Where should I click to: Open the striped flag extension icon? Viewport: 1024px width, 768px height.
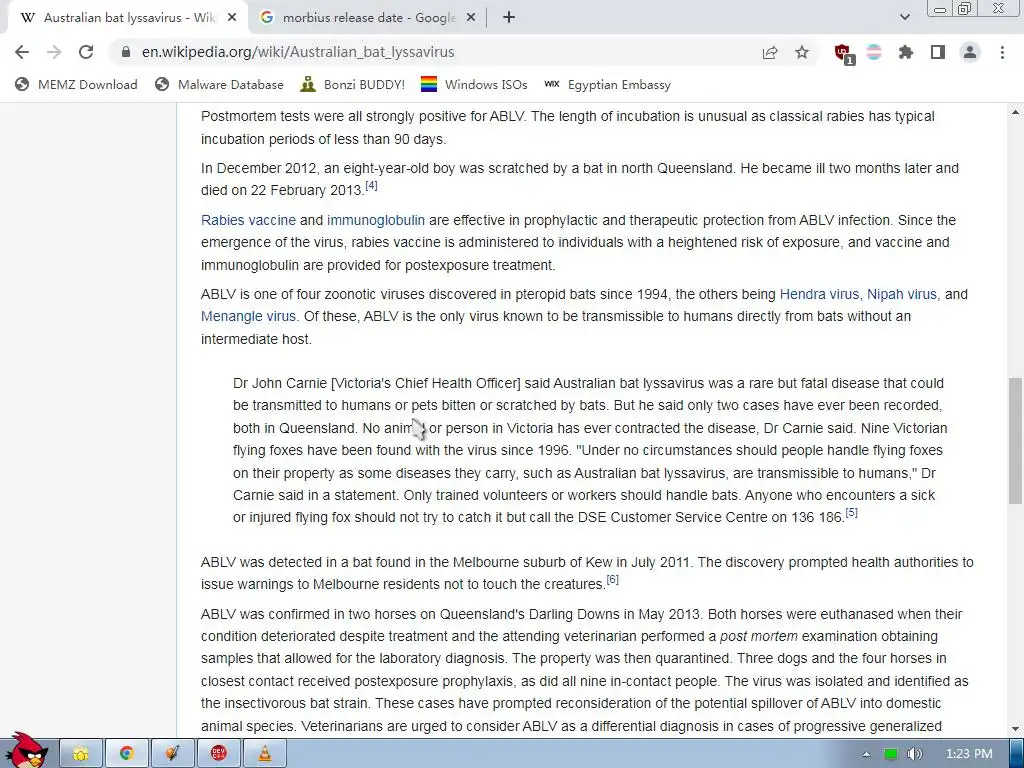tap(874, 52)
